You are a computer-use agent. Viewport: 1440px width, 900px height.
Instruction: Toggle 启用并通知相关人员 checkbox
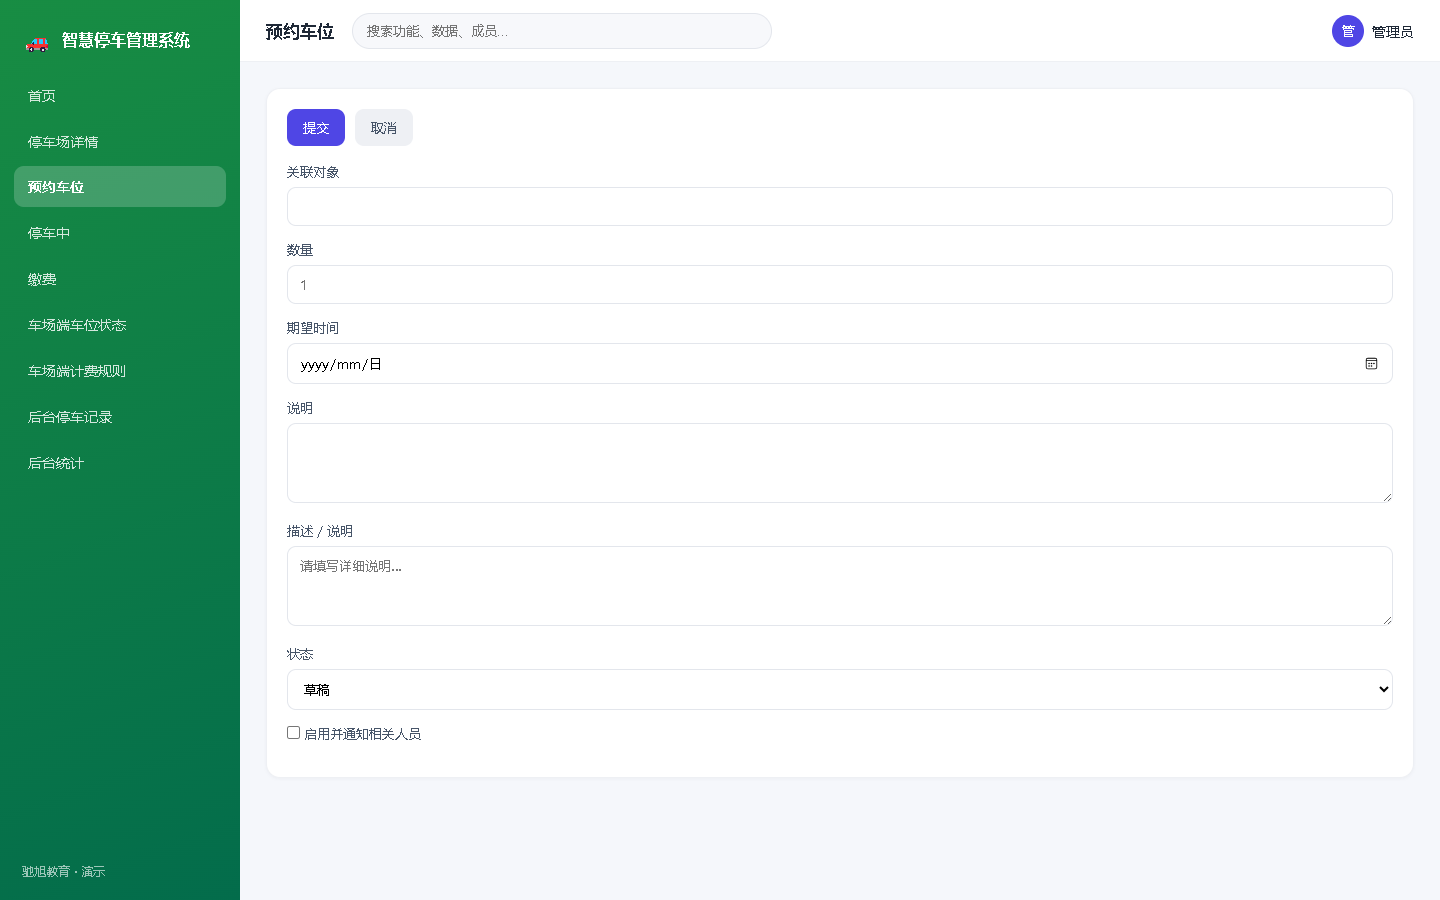pyautogui.click(x=293, y=733)
